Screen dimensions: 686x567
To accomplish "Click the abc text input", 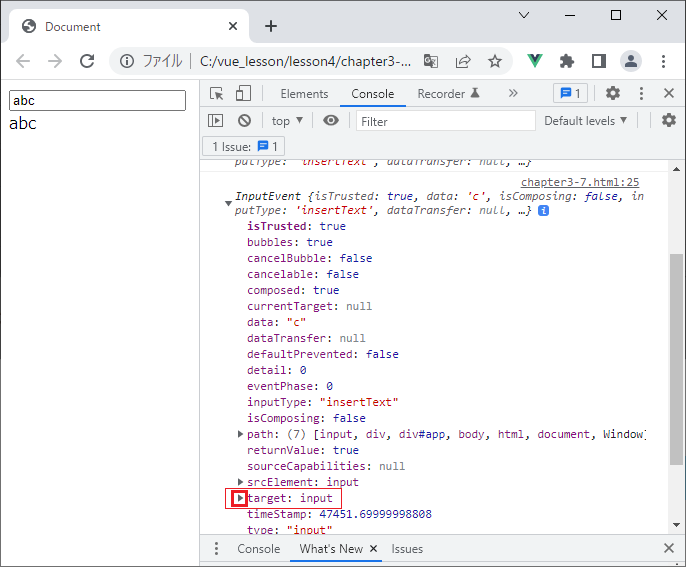I will tap(97, 100).
